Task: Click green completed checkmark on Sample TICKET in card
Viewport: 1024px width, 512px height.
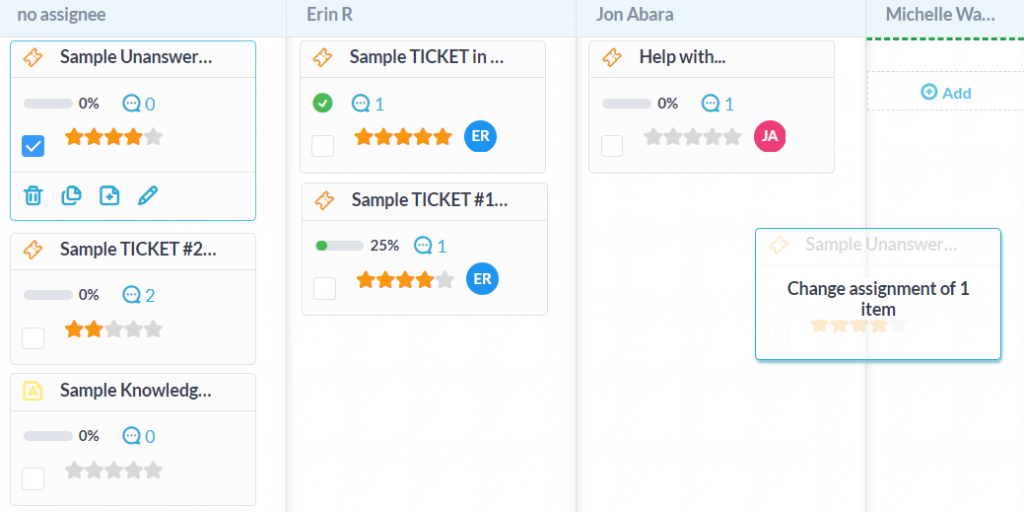Action: click(x=322, y=103)
